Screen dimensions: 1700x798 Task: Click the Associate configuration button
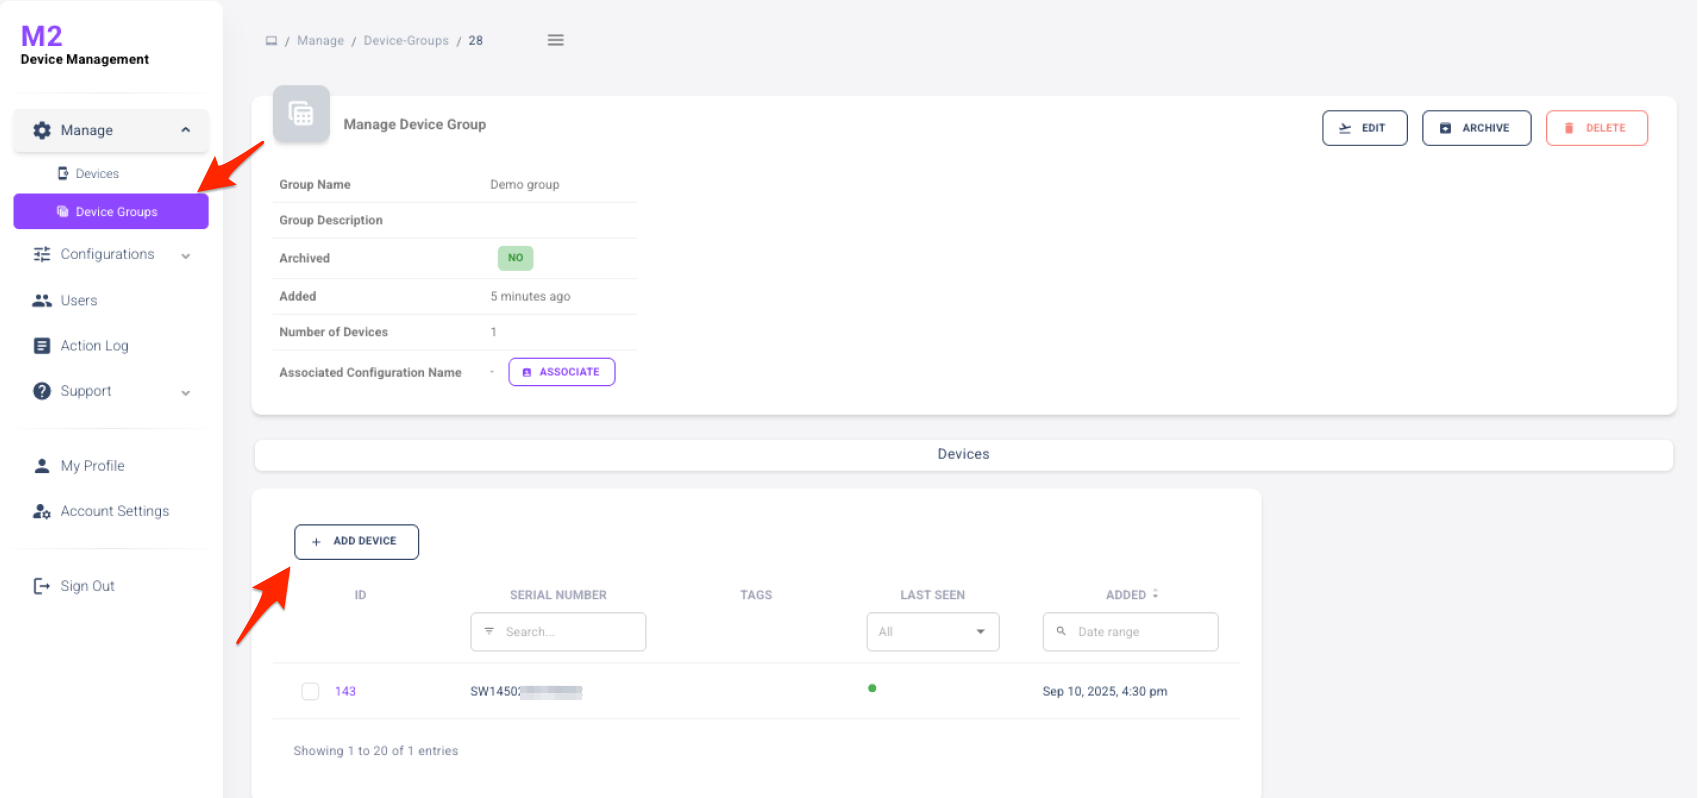(562, 372)
